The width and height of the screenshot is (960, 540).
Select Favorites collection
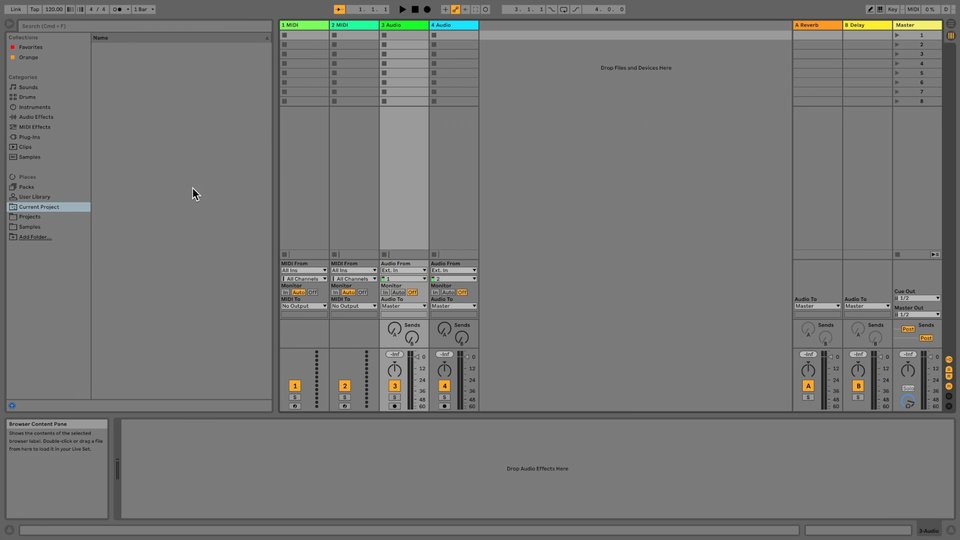30,47
